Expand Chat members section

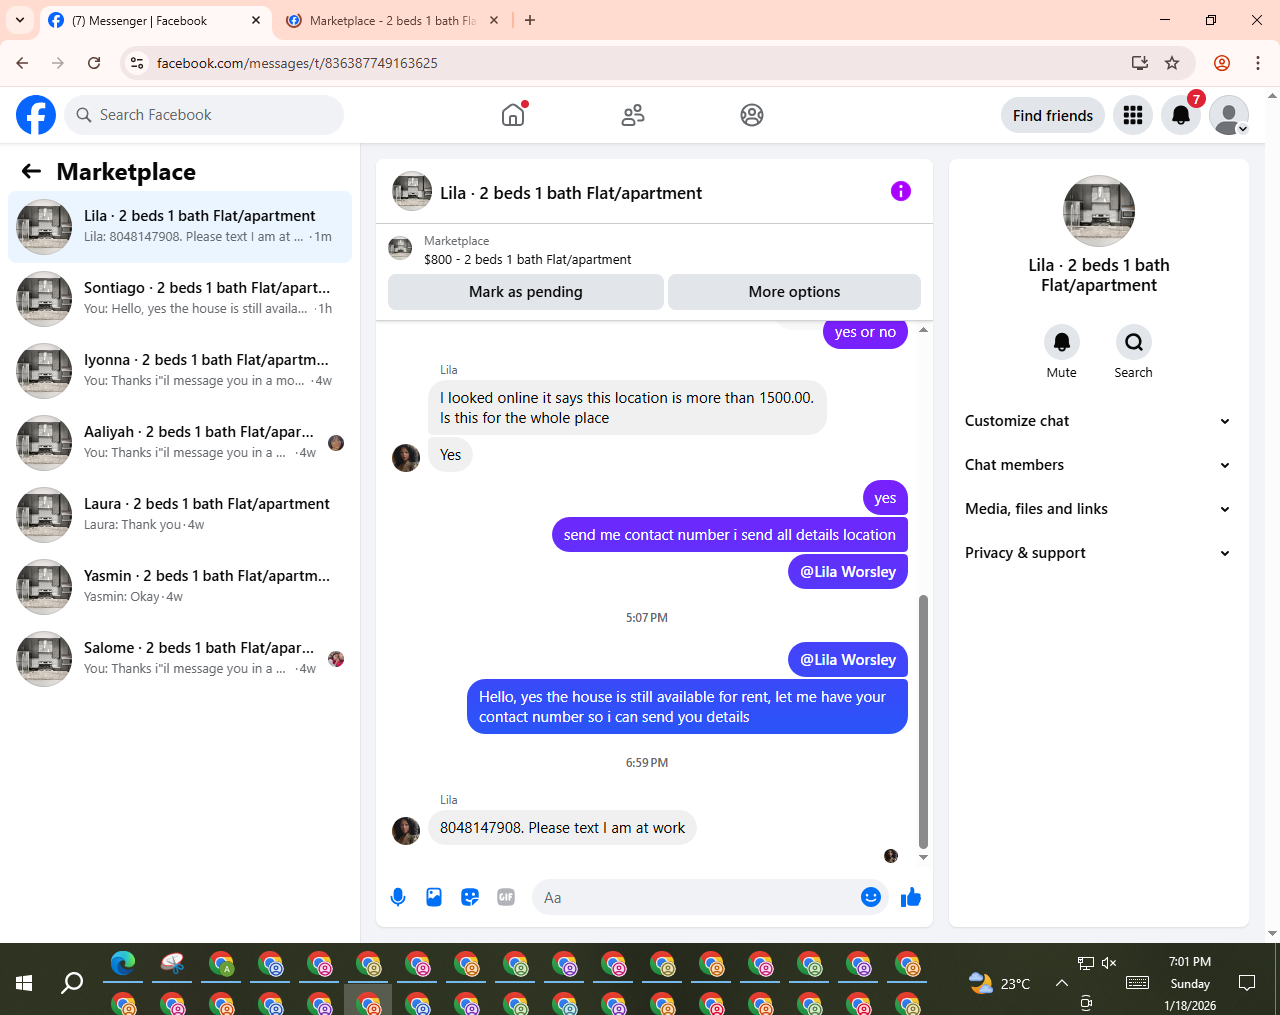pos(1098,465)
